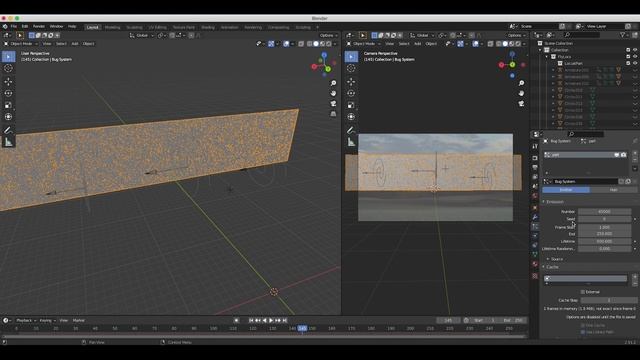Open the Add menu in left viewport
This screenshot has width=640, height=360.
pyautogui.click(x=75, y=44)
